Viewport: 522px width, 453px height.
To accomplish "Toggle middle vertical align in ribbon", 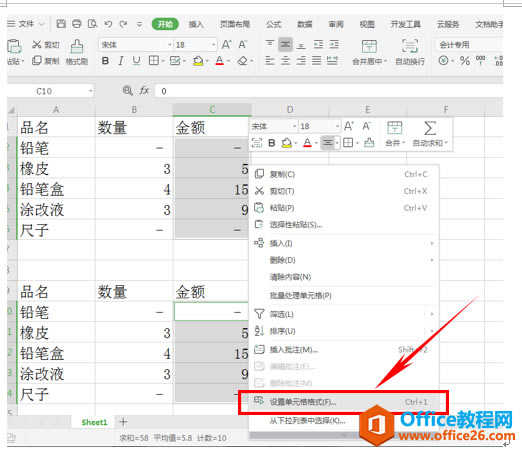I will (285, 44).
